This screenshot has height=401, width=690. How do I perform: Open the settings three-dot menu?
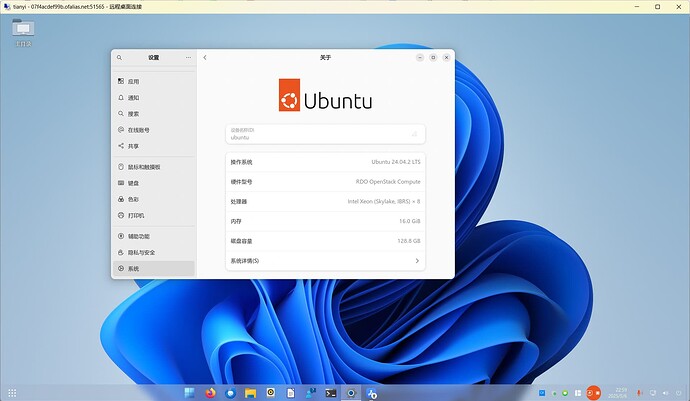(x=188, y=58)
